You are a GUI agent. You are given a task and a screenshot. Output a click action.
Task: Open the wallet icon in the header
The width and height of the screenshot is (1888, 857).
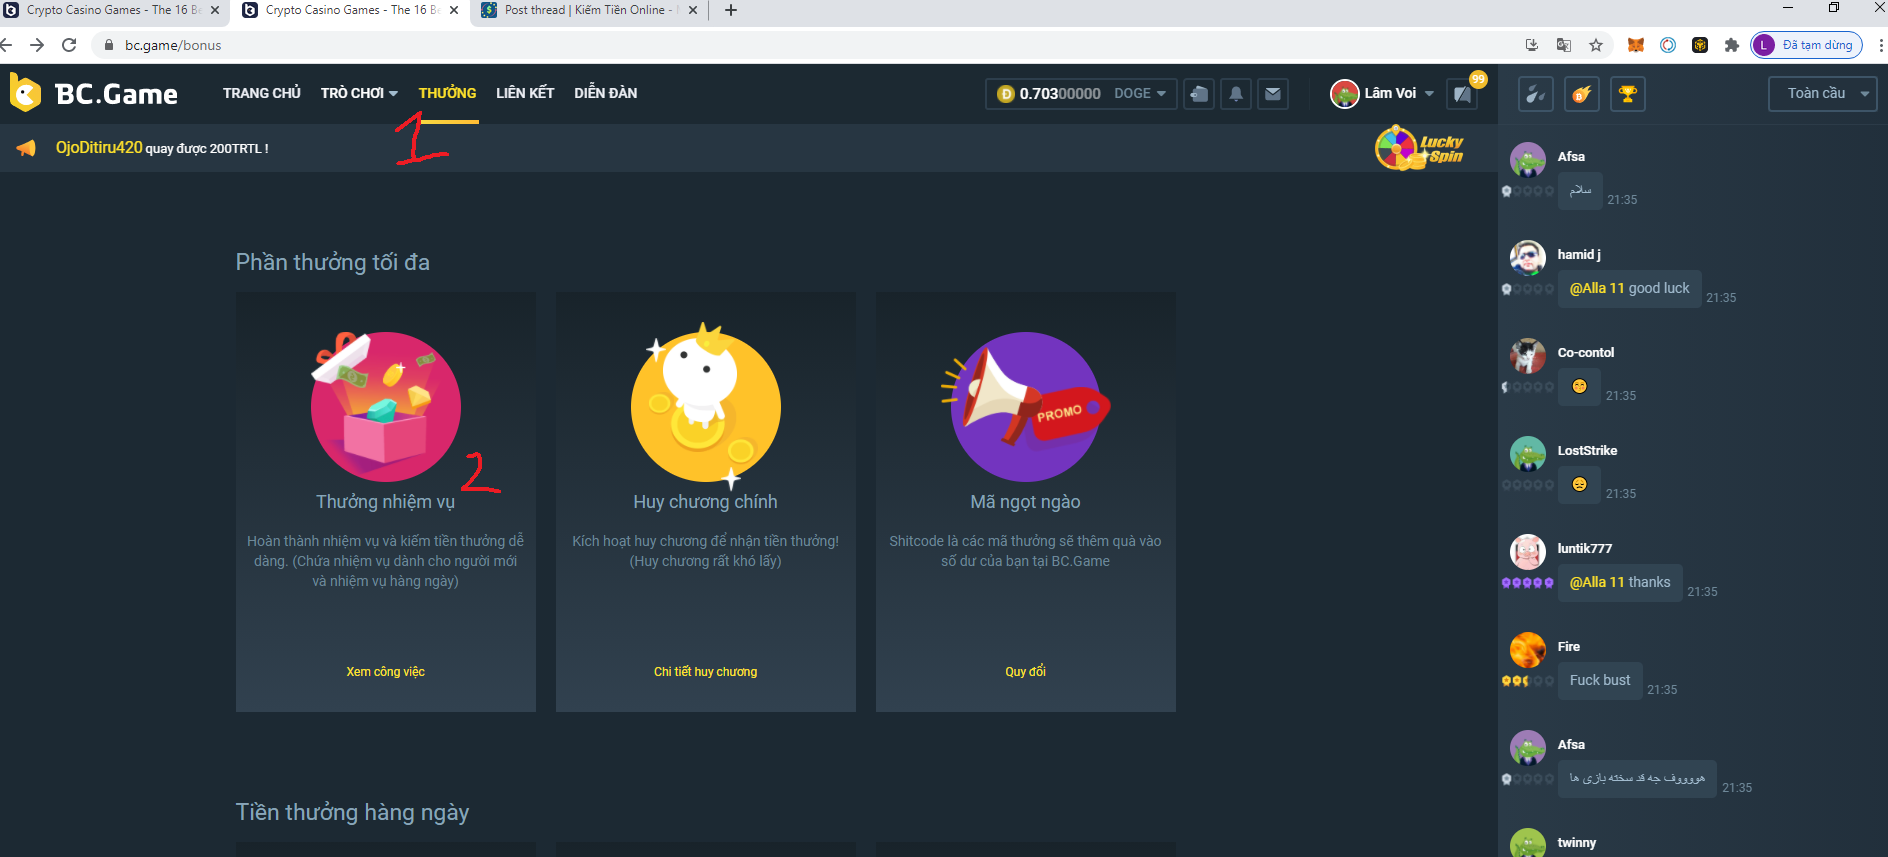[1199, 94]
